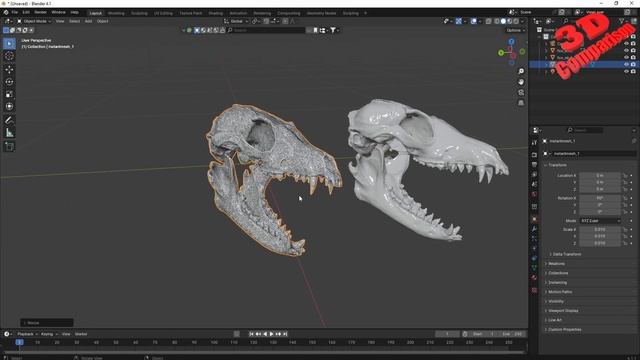
Task: Select the Select Box tool
Action: [x=9, y=43]
